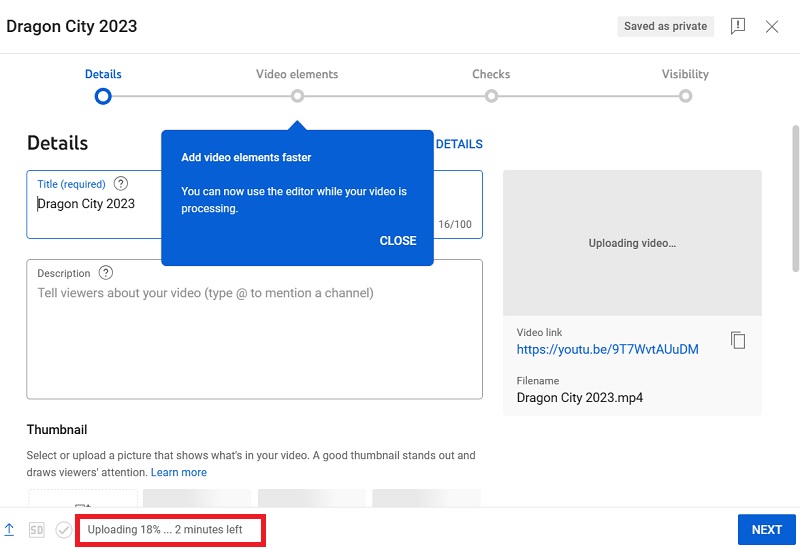Copy the video link with copy icon
The width and height of the screenshot is (800, 549).
[x=738, y=340]
